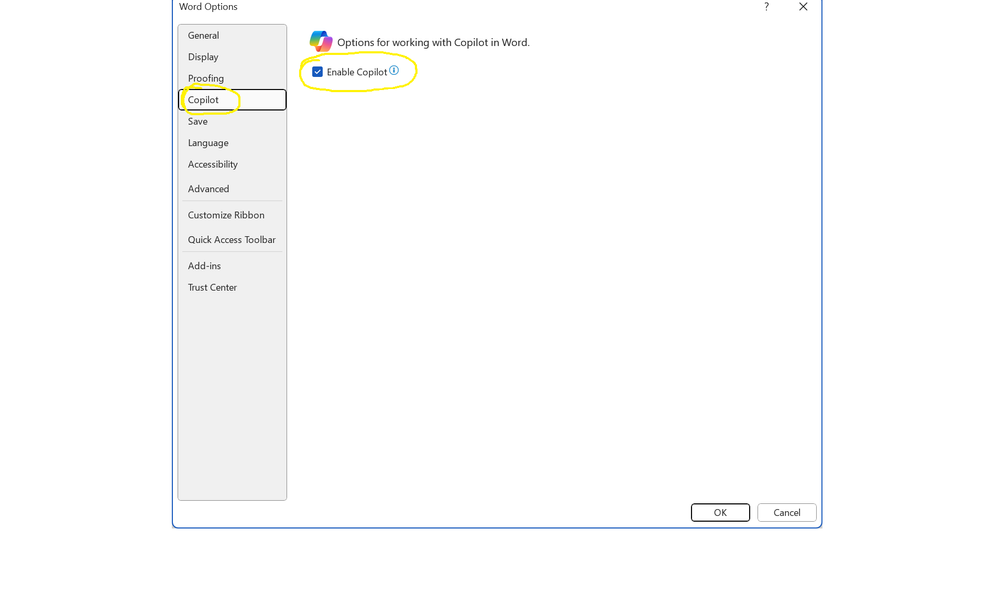
Task: Uncheck the Enable Copilot checkbox
Action: tap(317, 72)
